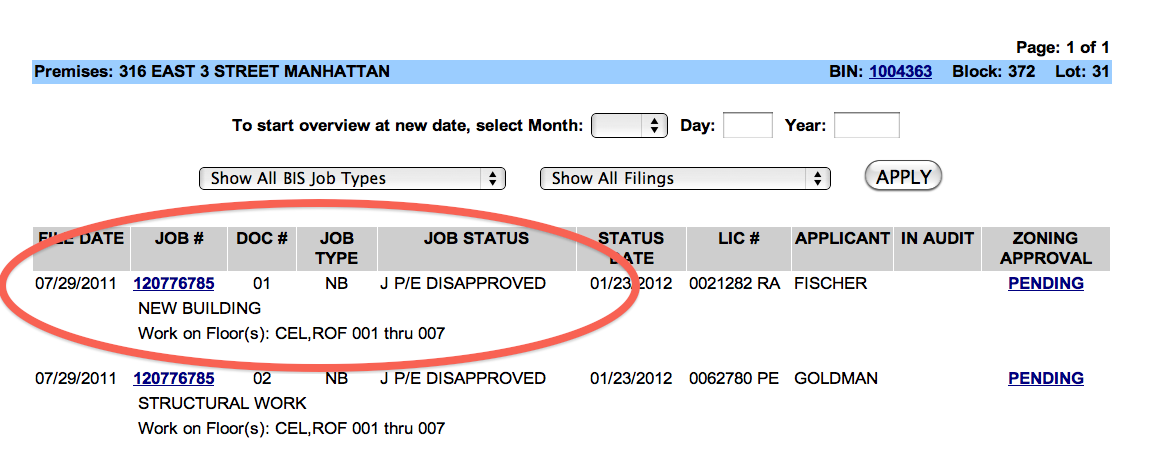Expand the Show All Filings dropdown
The height and width of the screenshot is (458, 1159).
[685, 179]
